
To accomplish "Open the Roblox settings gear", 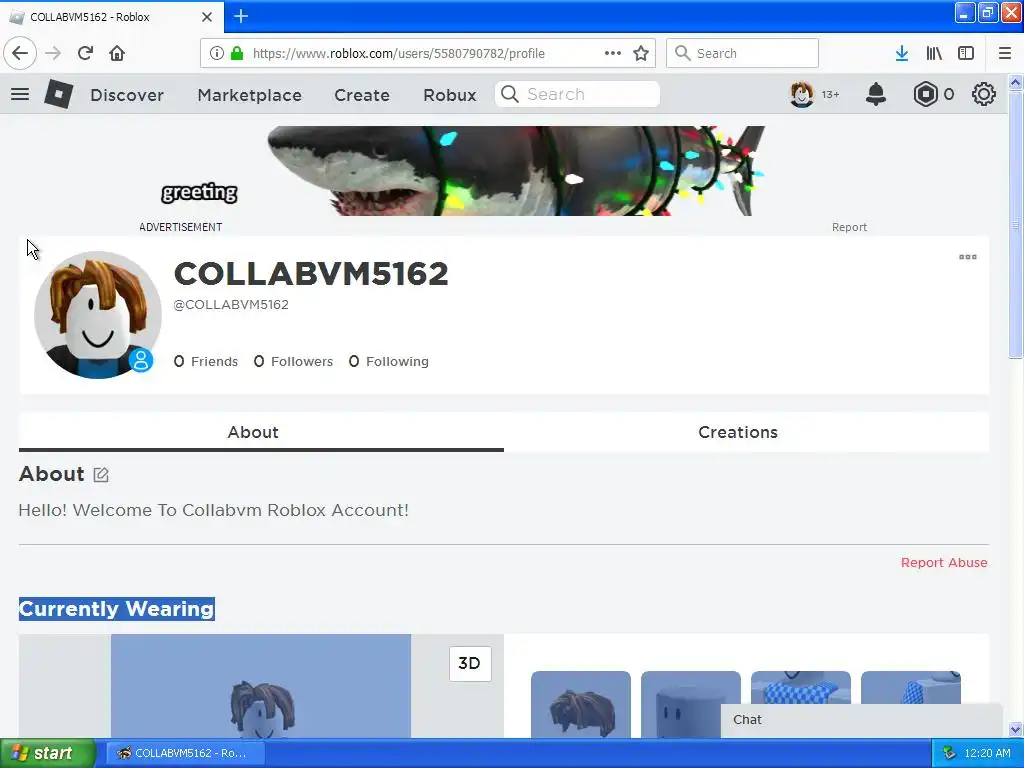I will (x=984, y=95).
